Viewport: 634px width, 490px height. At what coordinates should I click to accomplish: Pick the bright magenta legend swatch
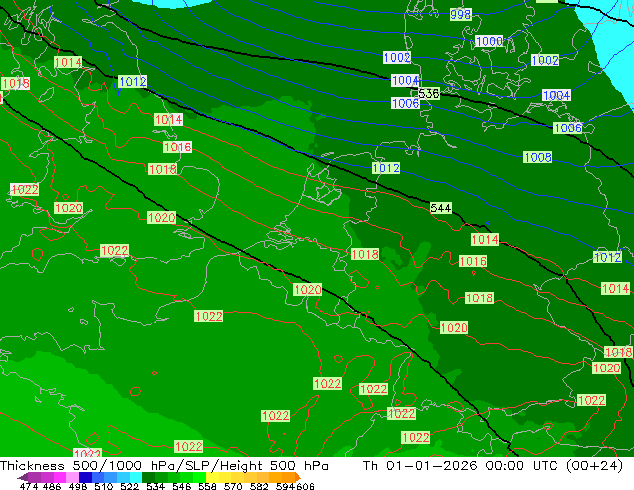pos(60,477)
